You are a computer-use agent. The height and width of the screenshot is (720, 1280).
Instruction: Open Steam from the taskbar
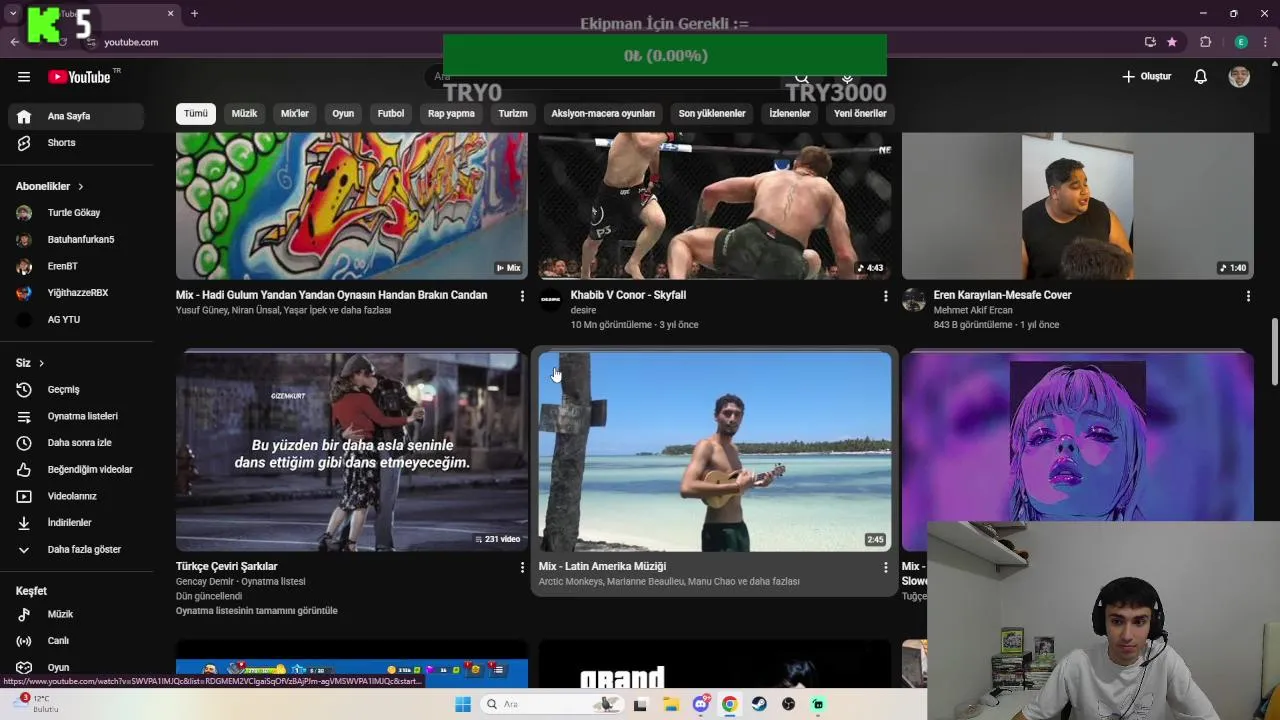pyautogui.click(x=759, y=704)
